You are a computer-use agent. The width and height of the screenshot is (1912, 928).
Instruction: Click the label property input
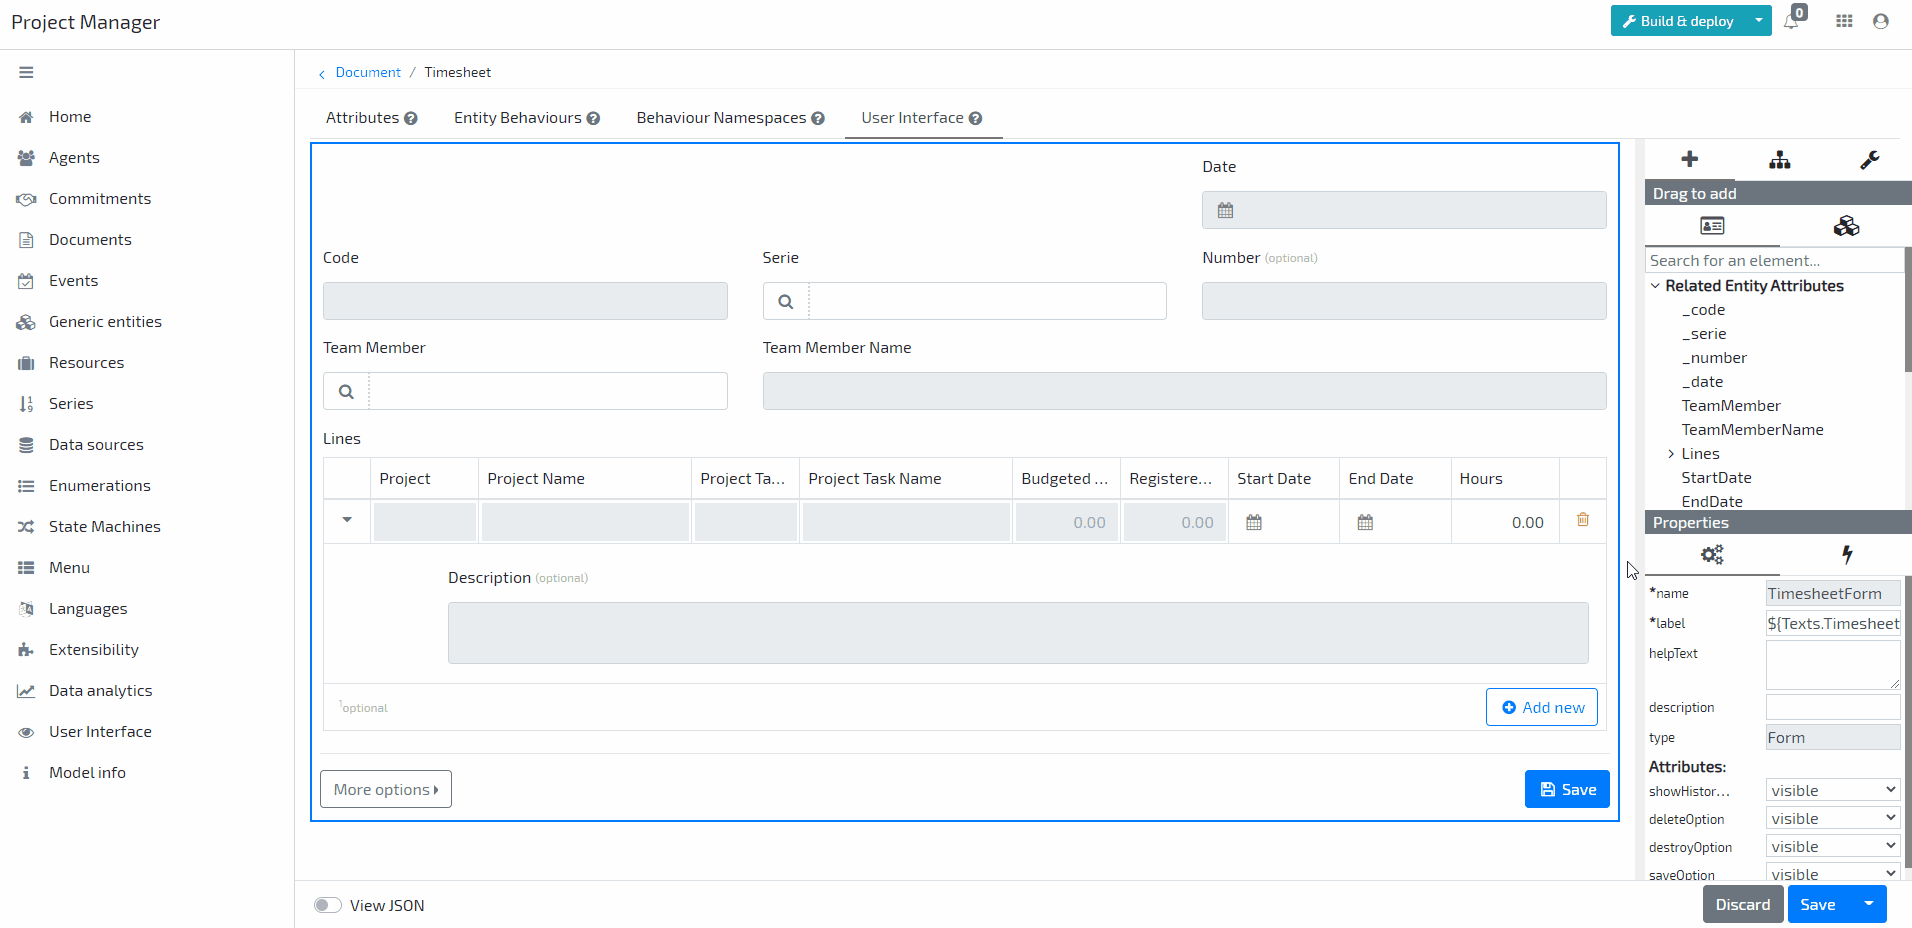(1833, 623)
